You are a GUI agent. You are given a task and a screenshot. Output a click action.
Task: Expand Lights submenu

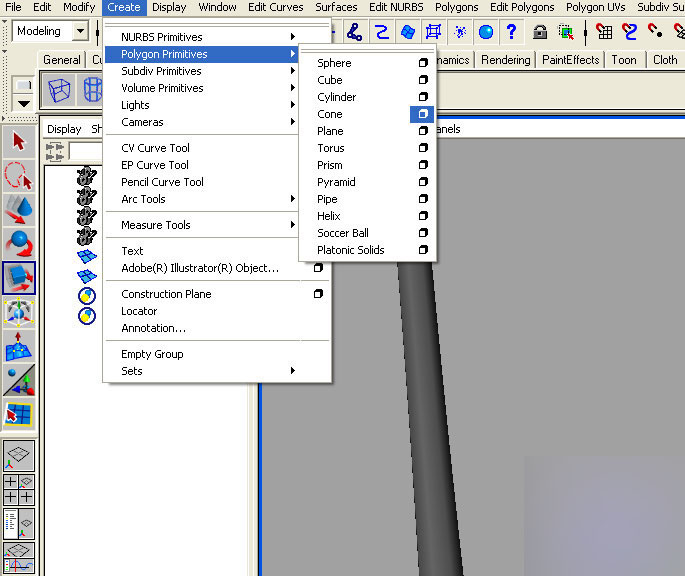201,105
